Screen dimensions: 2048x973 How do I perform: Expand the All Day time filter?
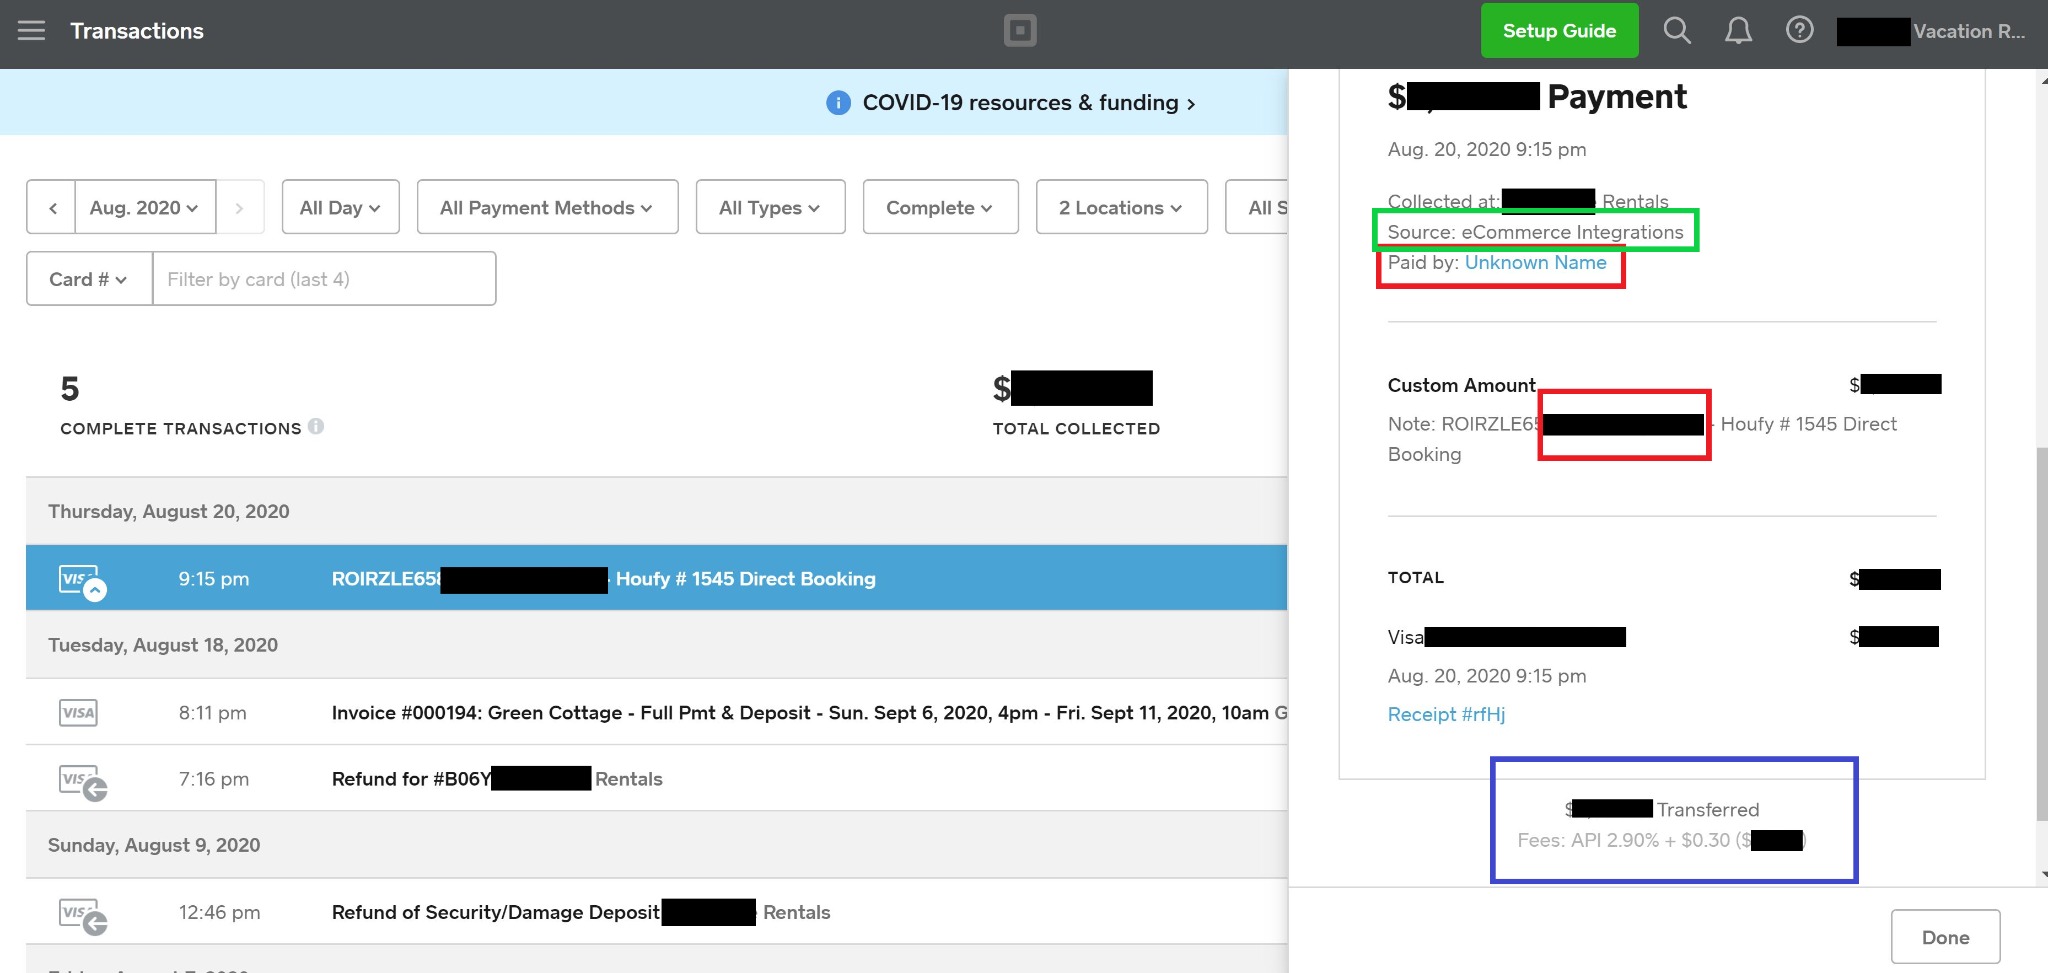tap(341, 207)
